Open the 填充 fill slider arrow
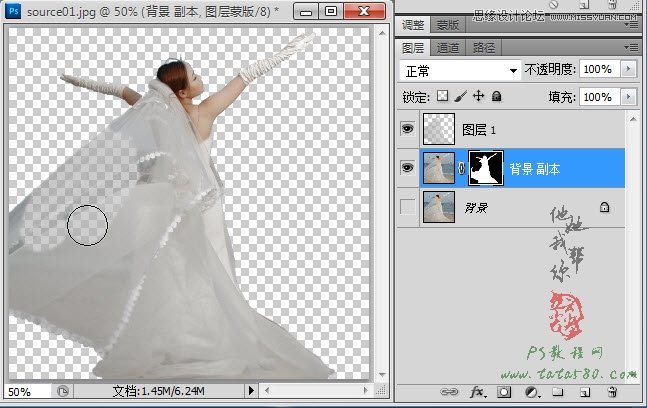The height and width of the screenshot is (408, 647). coord(628,97)
